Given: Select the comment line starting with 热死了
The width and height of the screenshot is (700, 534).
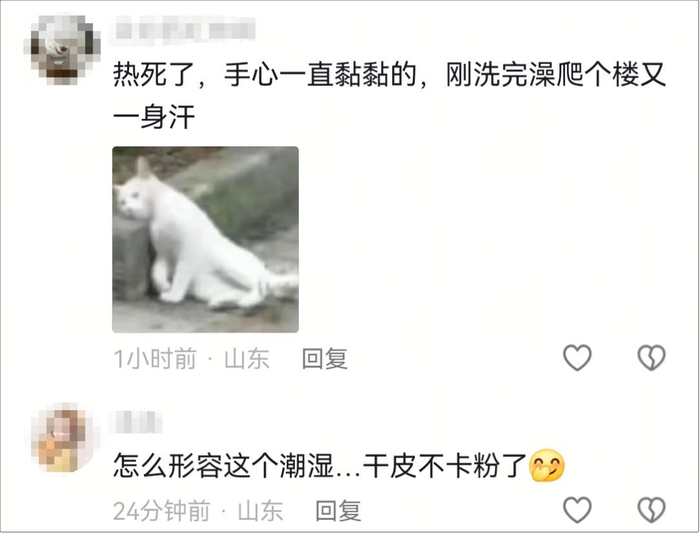Looking at the screenshot, I should click(x=389, y=75).
